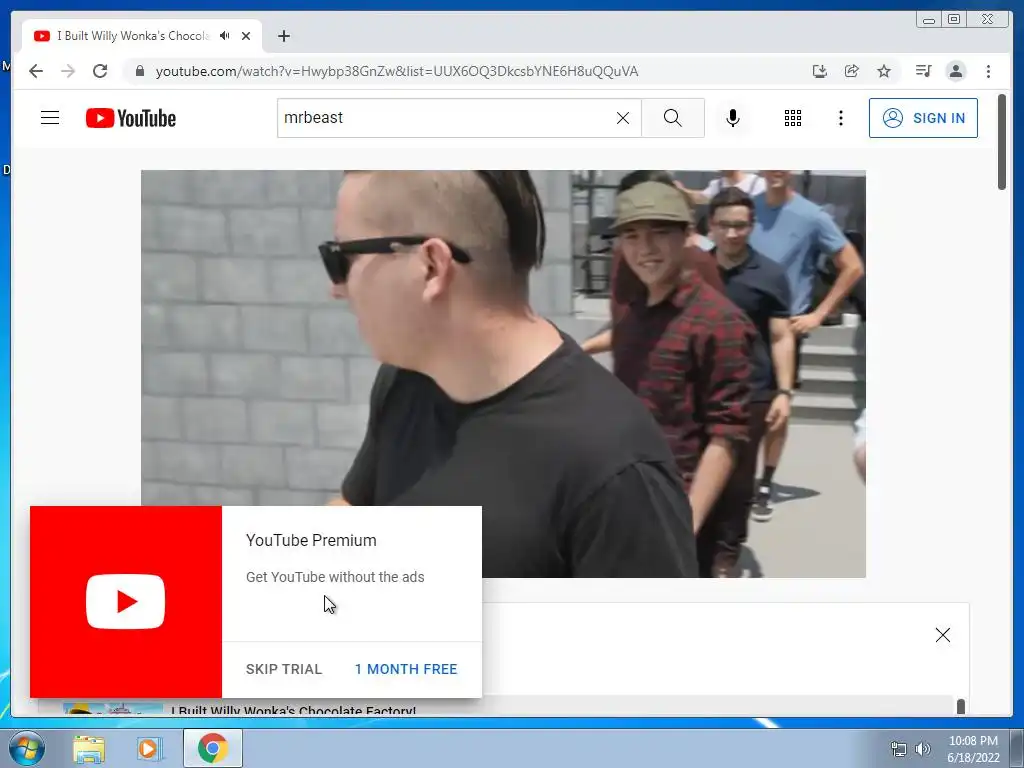Click Get YouTube without the ads text

click(x=335, y=577)
